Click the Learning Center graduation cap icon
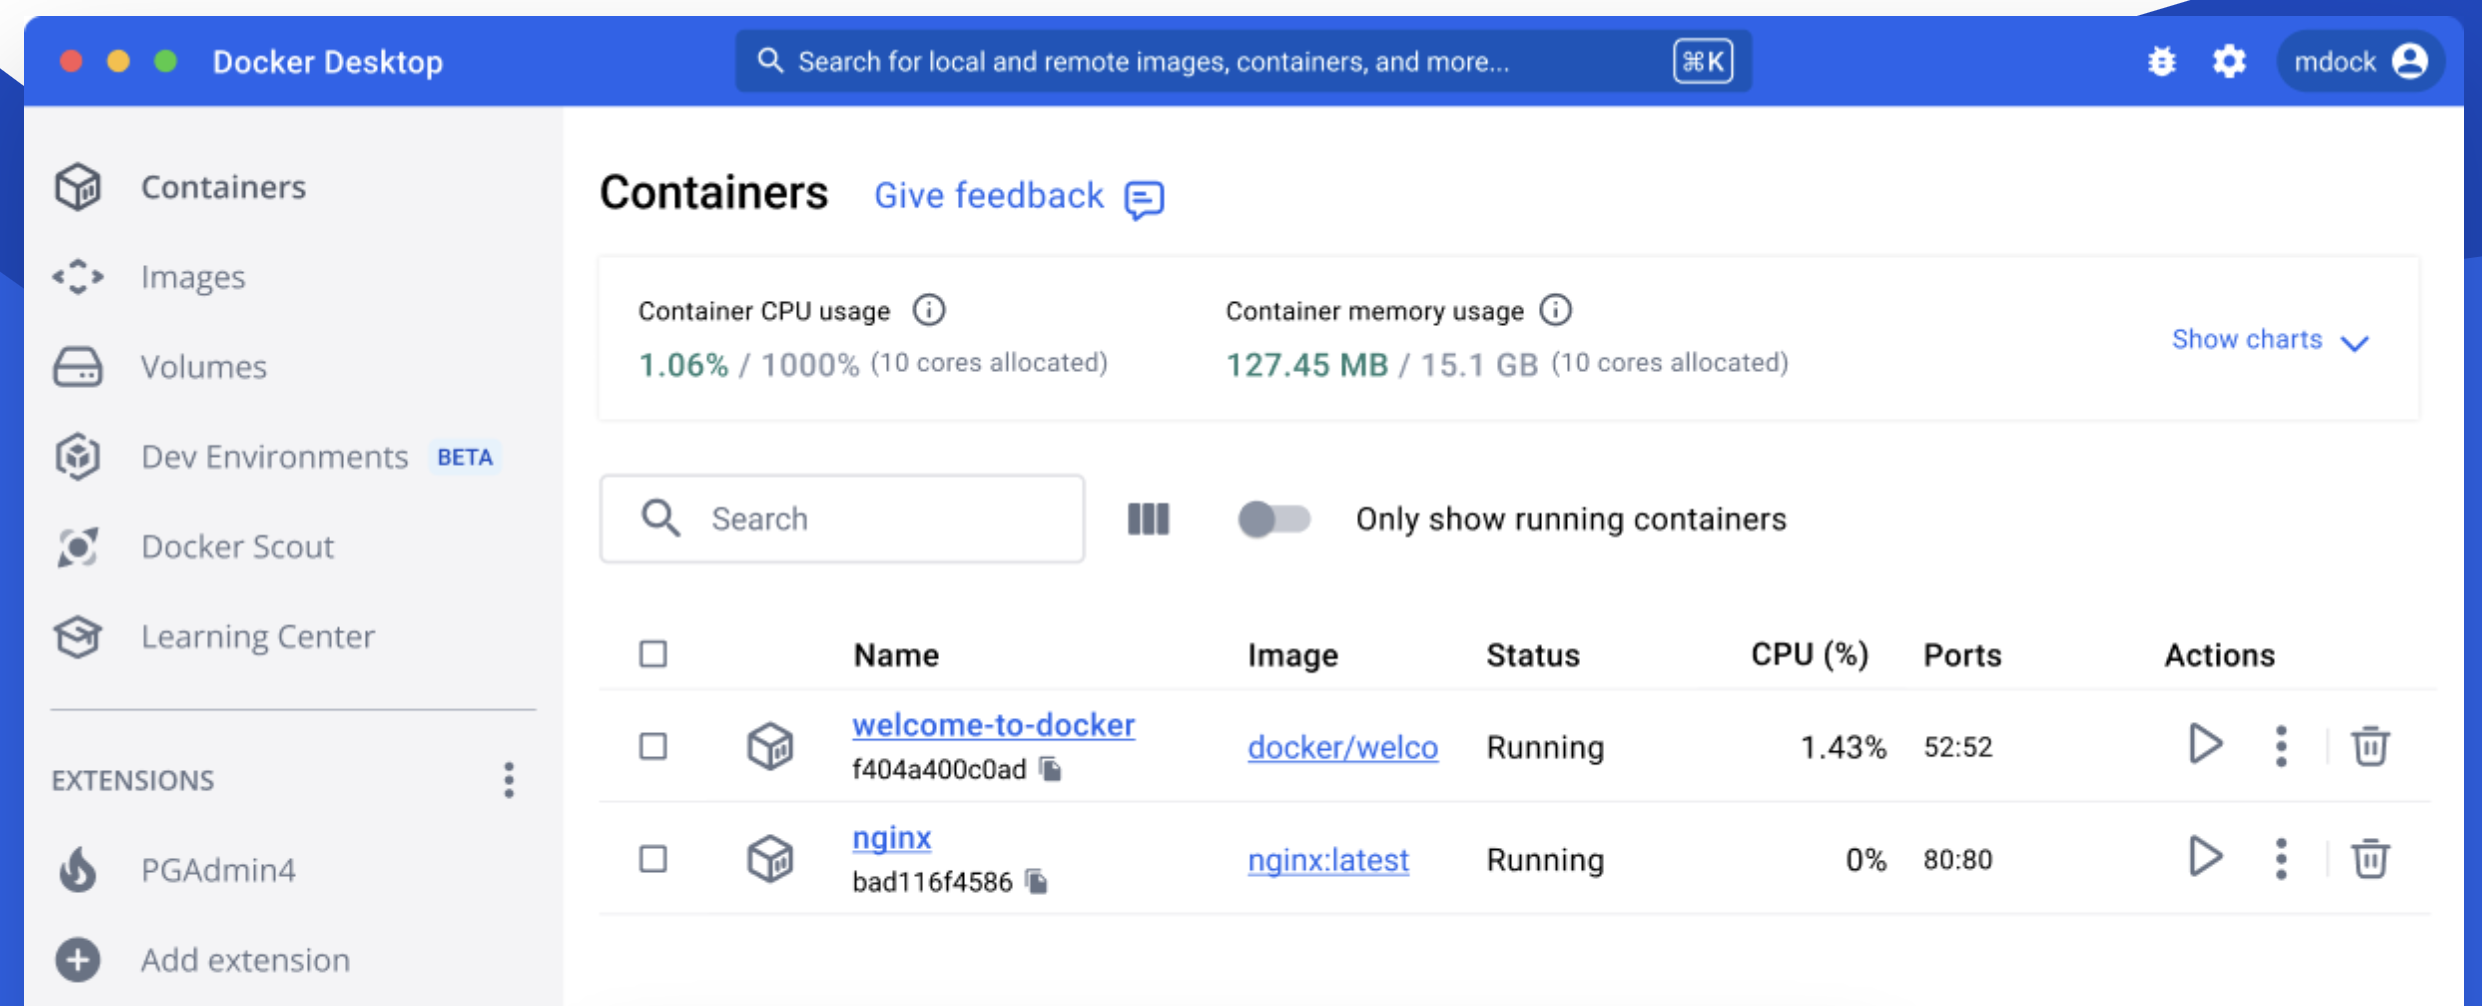 78,637
